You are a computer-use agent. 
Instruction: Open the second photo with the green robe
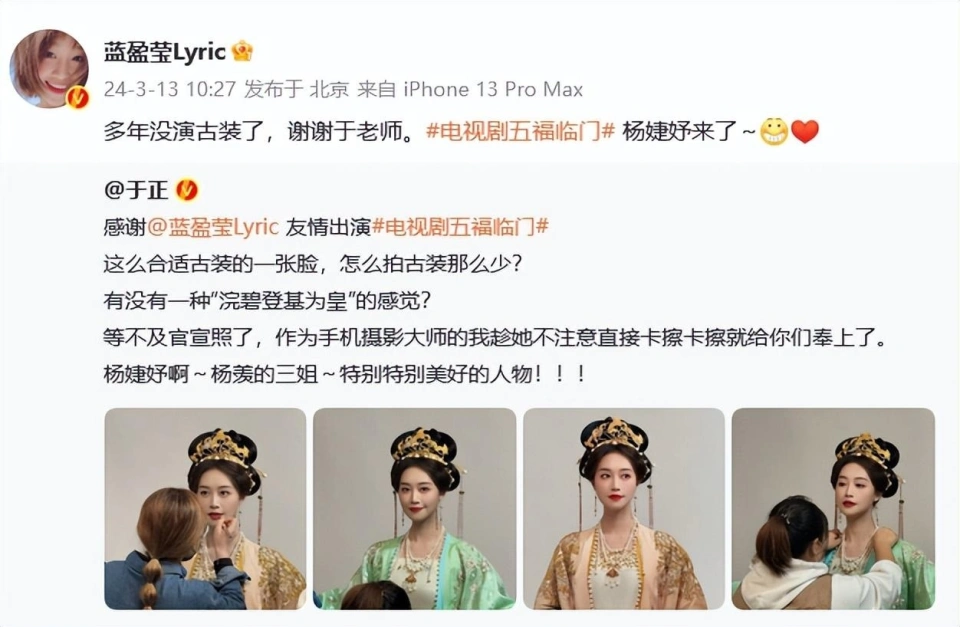[414, 509]
